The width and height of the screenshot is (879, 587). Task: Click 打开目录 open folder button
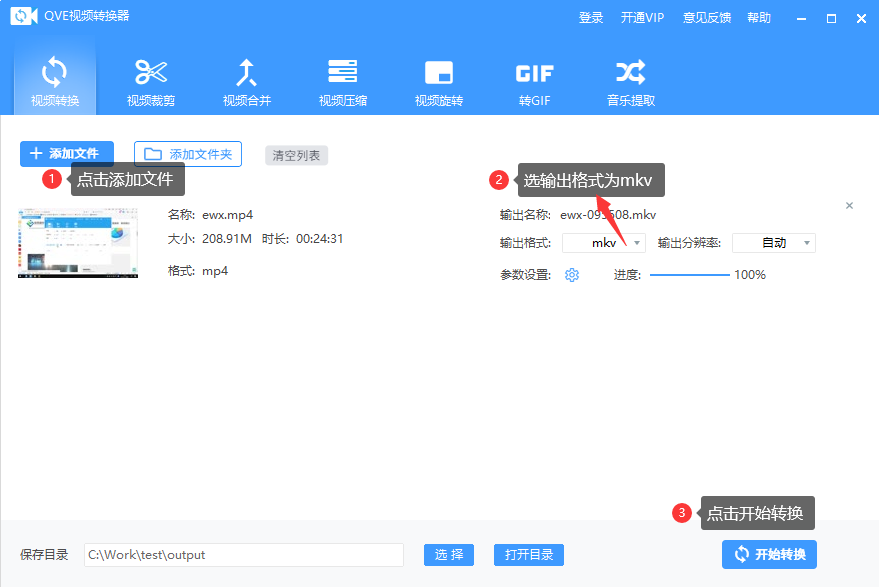tap(529, 554)
